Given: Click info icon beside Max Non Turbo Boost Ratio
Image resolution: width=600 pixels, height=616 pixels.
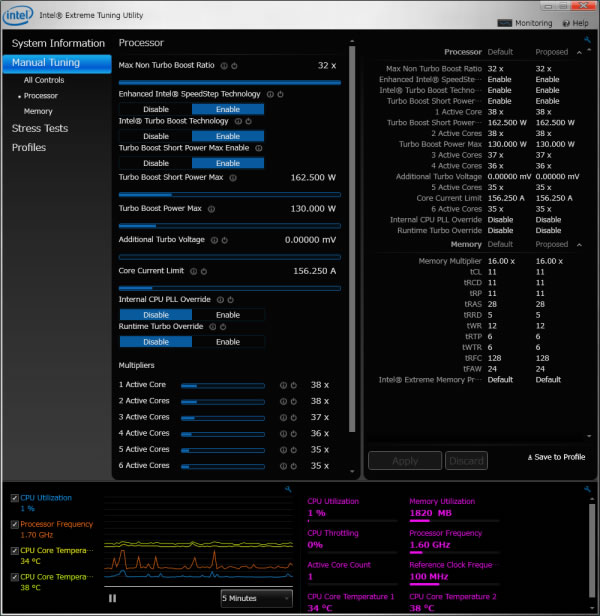Looking at the screenshot, I should click(224, 66).
